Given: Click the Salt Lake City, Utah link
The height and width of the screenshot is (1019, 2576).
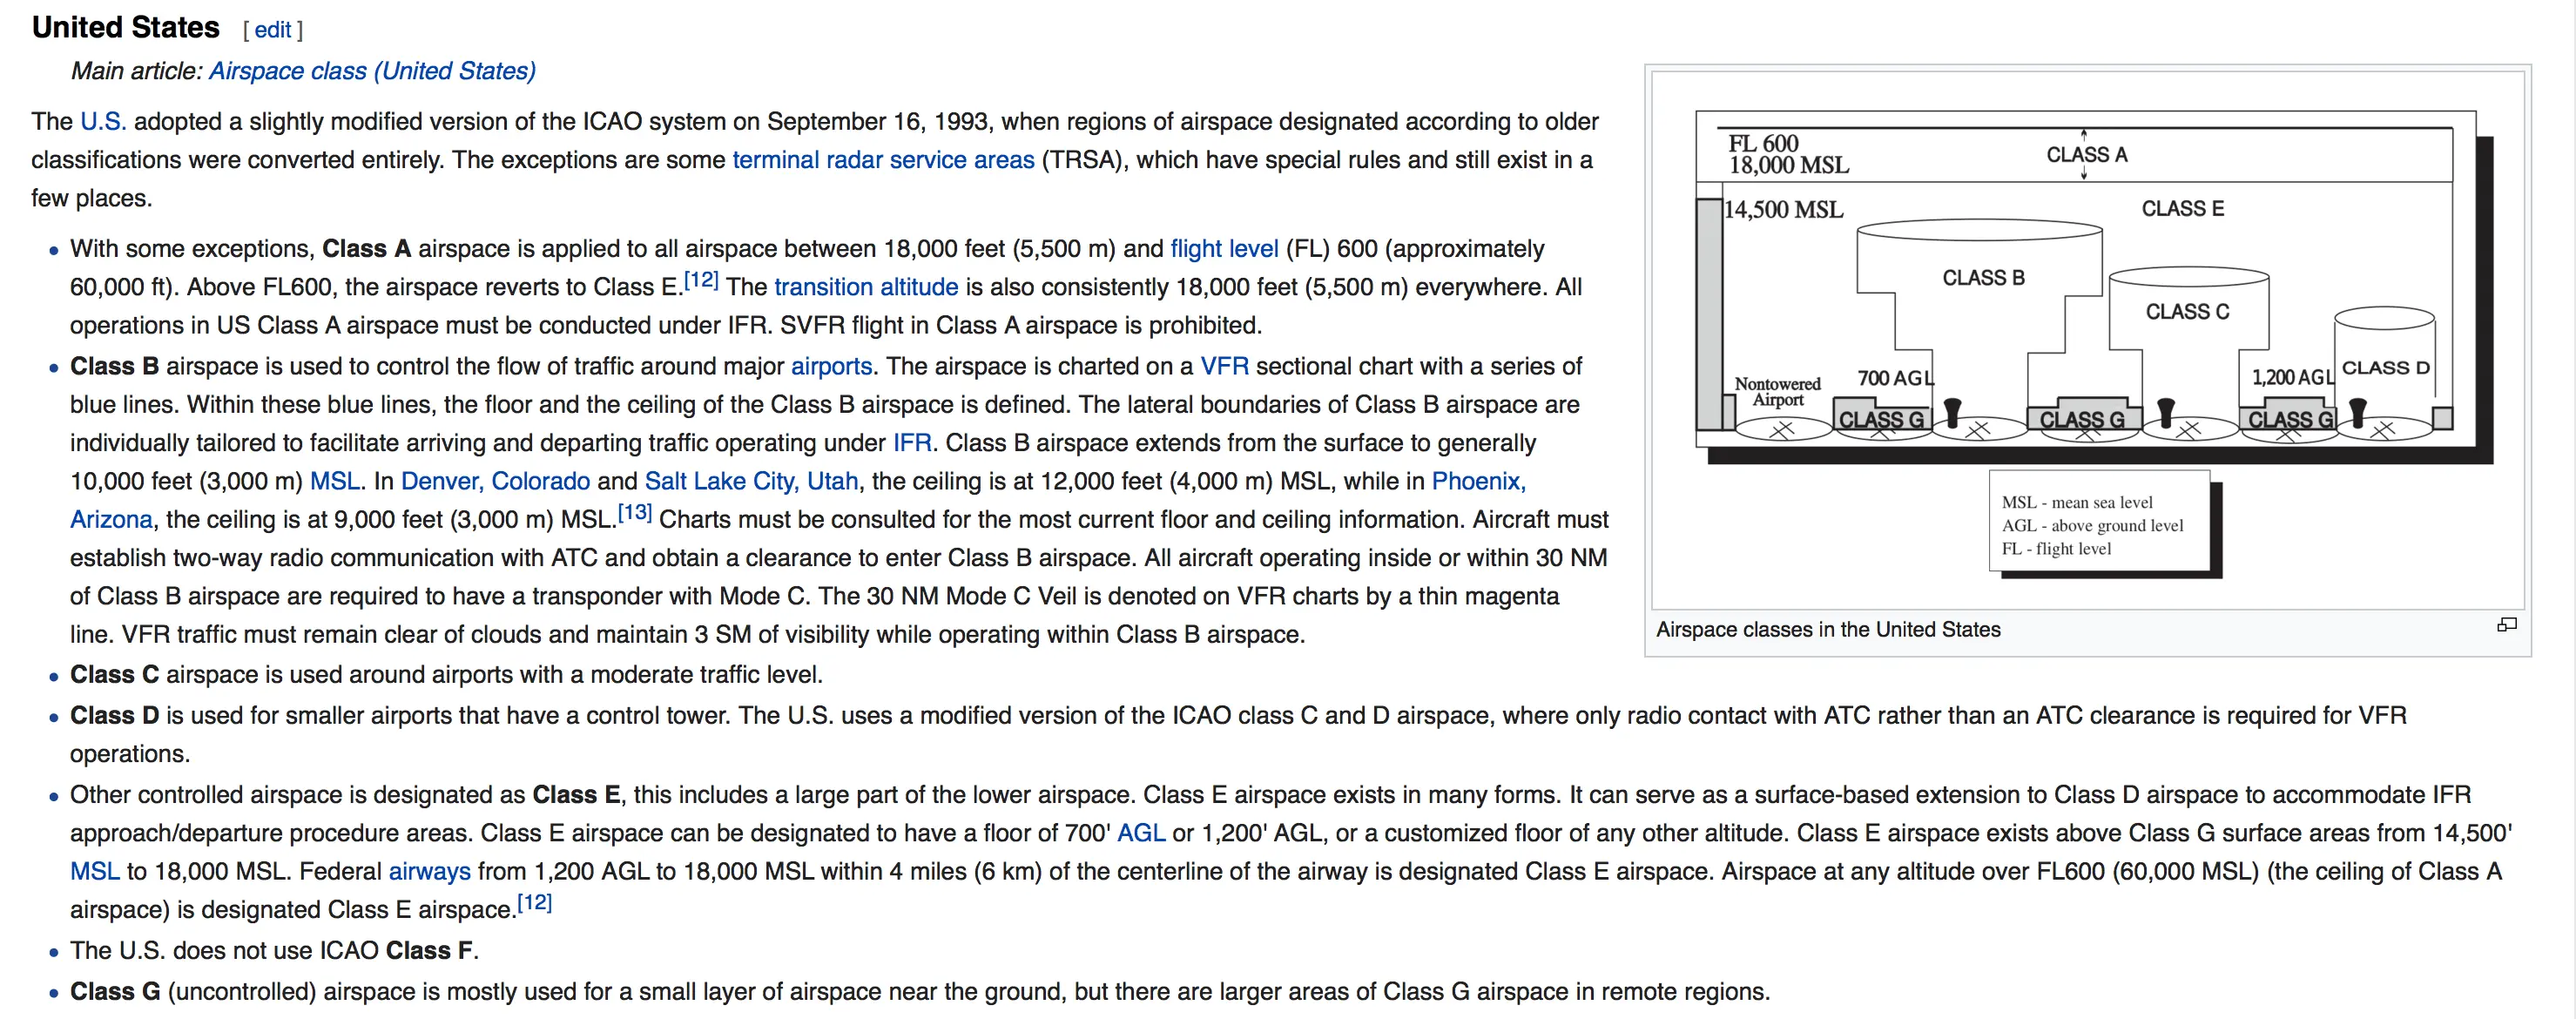Looking at the screenshot, I should click(x=751, y=482).
